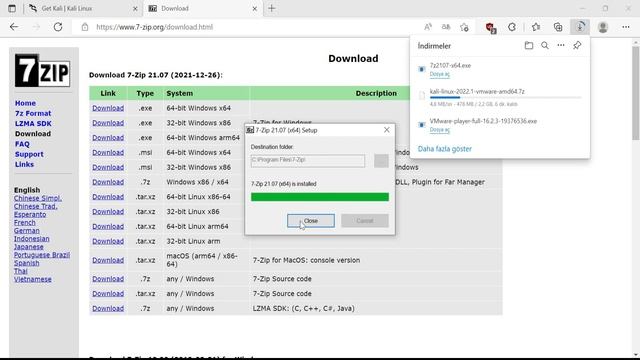The height and width of the screenshot is (360, 640).
Task: Click Close button in 7-Zip Setup
Action: tap(311, 221)
